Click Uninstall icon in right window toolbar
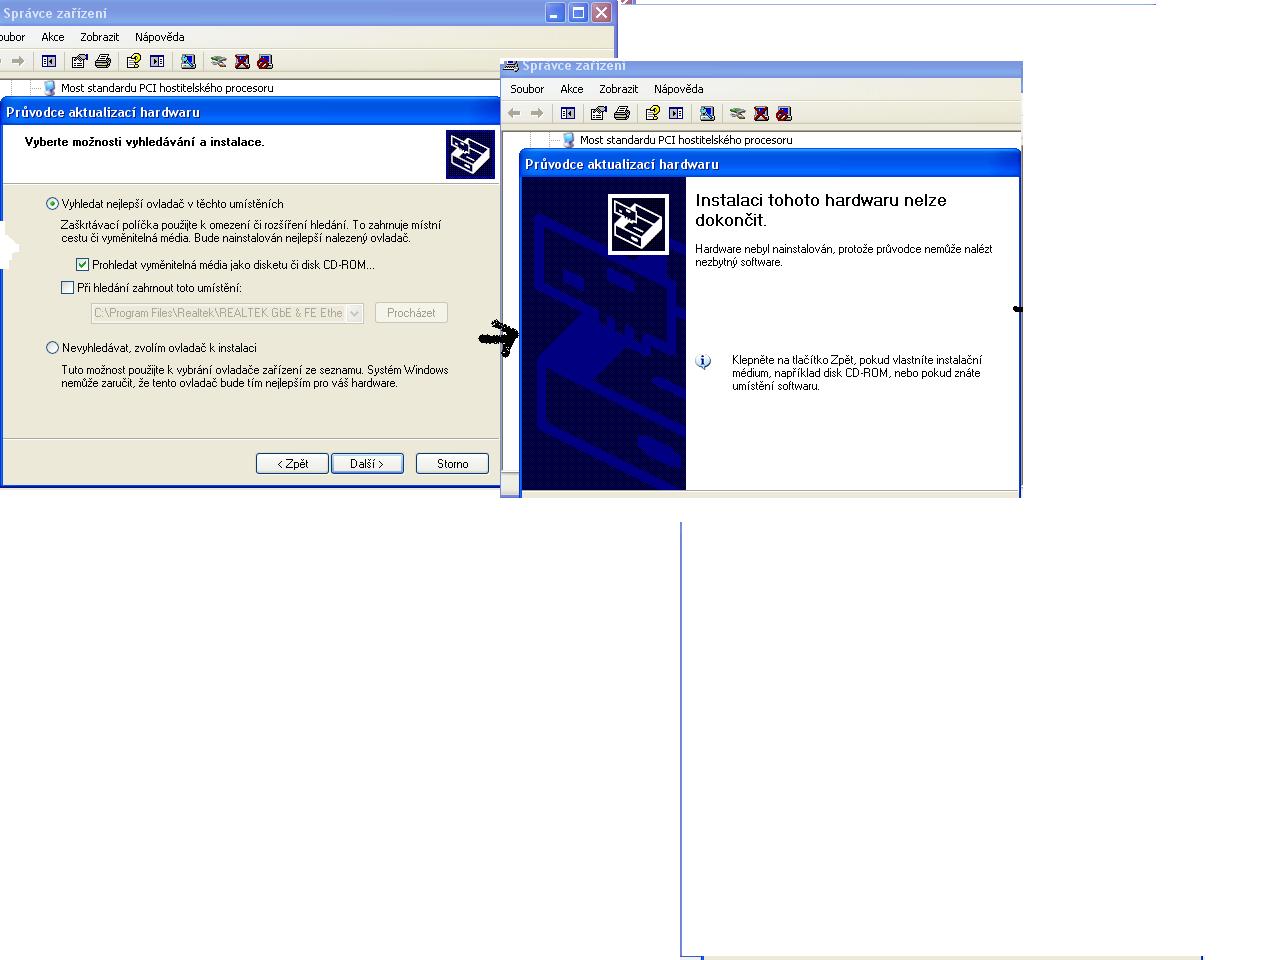The image size is (1280, 960). (761, 113)
